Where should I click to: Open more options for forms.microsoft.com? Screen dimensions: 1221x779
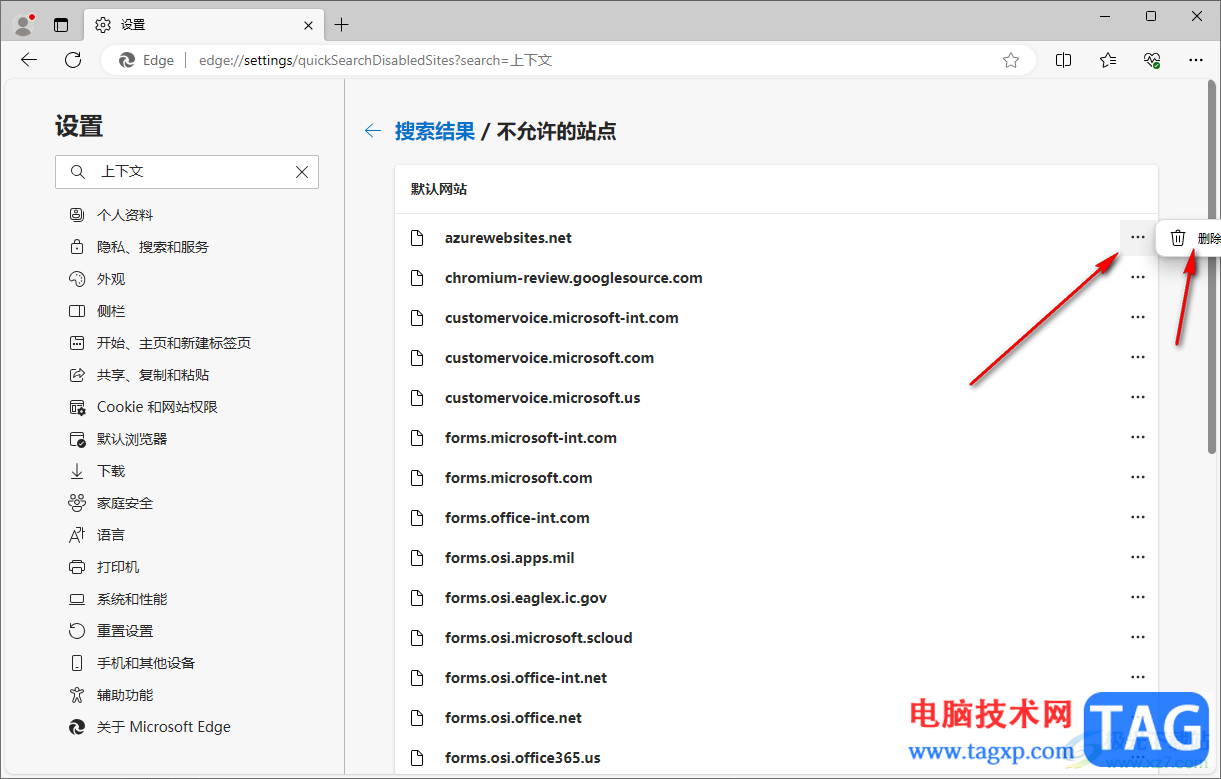click(x=1137, y=478)
